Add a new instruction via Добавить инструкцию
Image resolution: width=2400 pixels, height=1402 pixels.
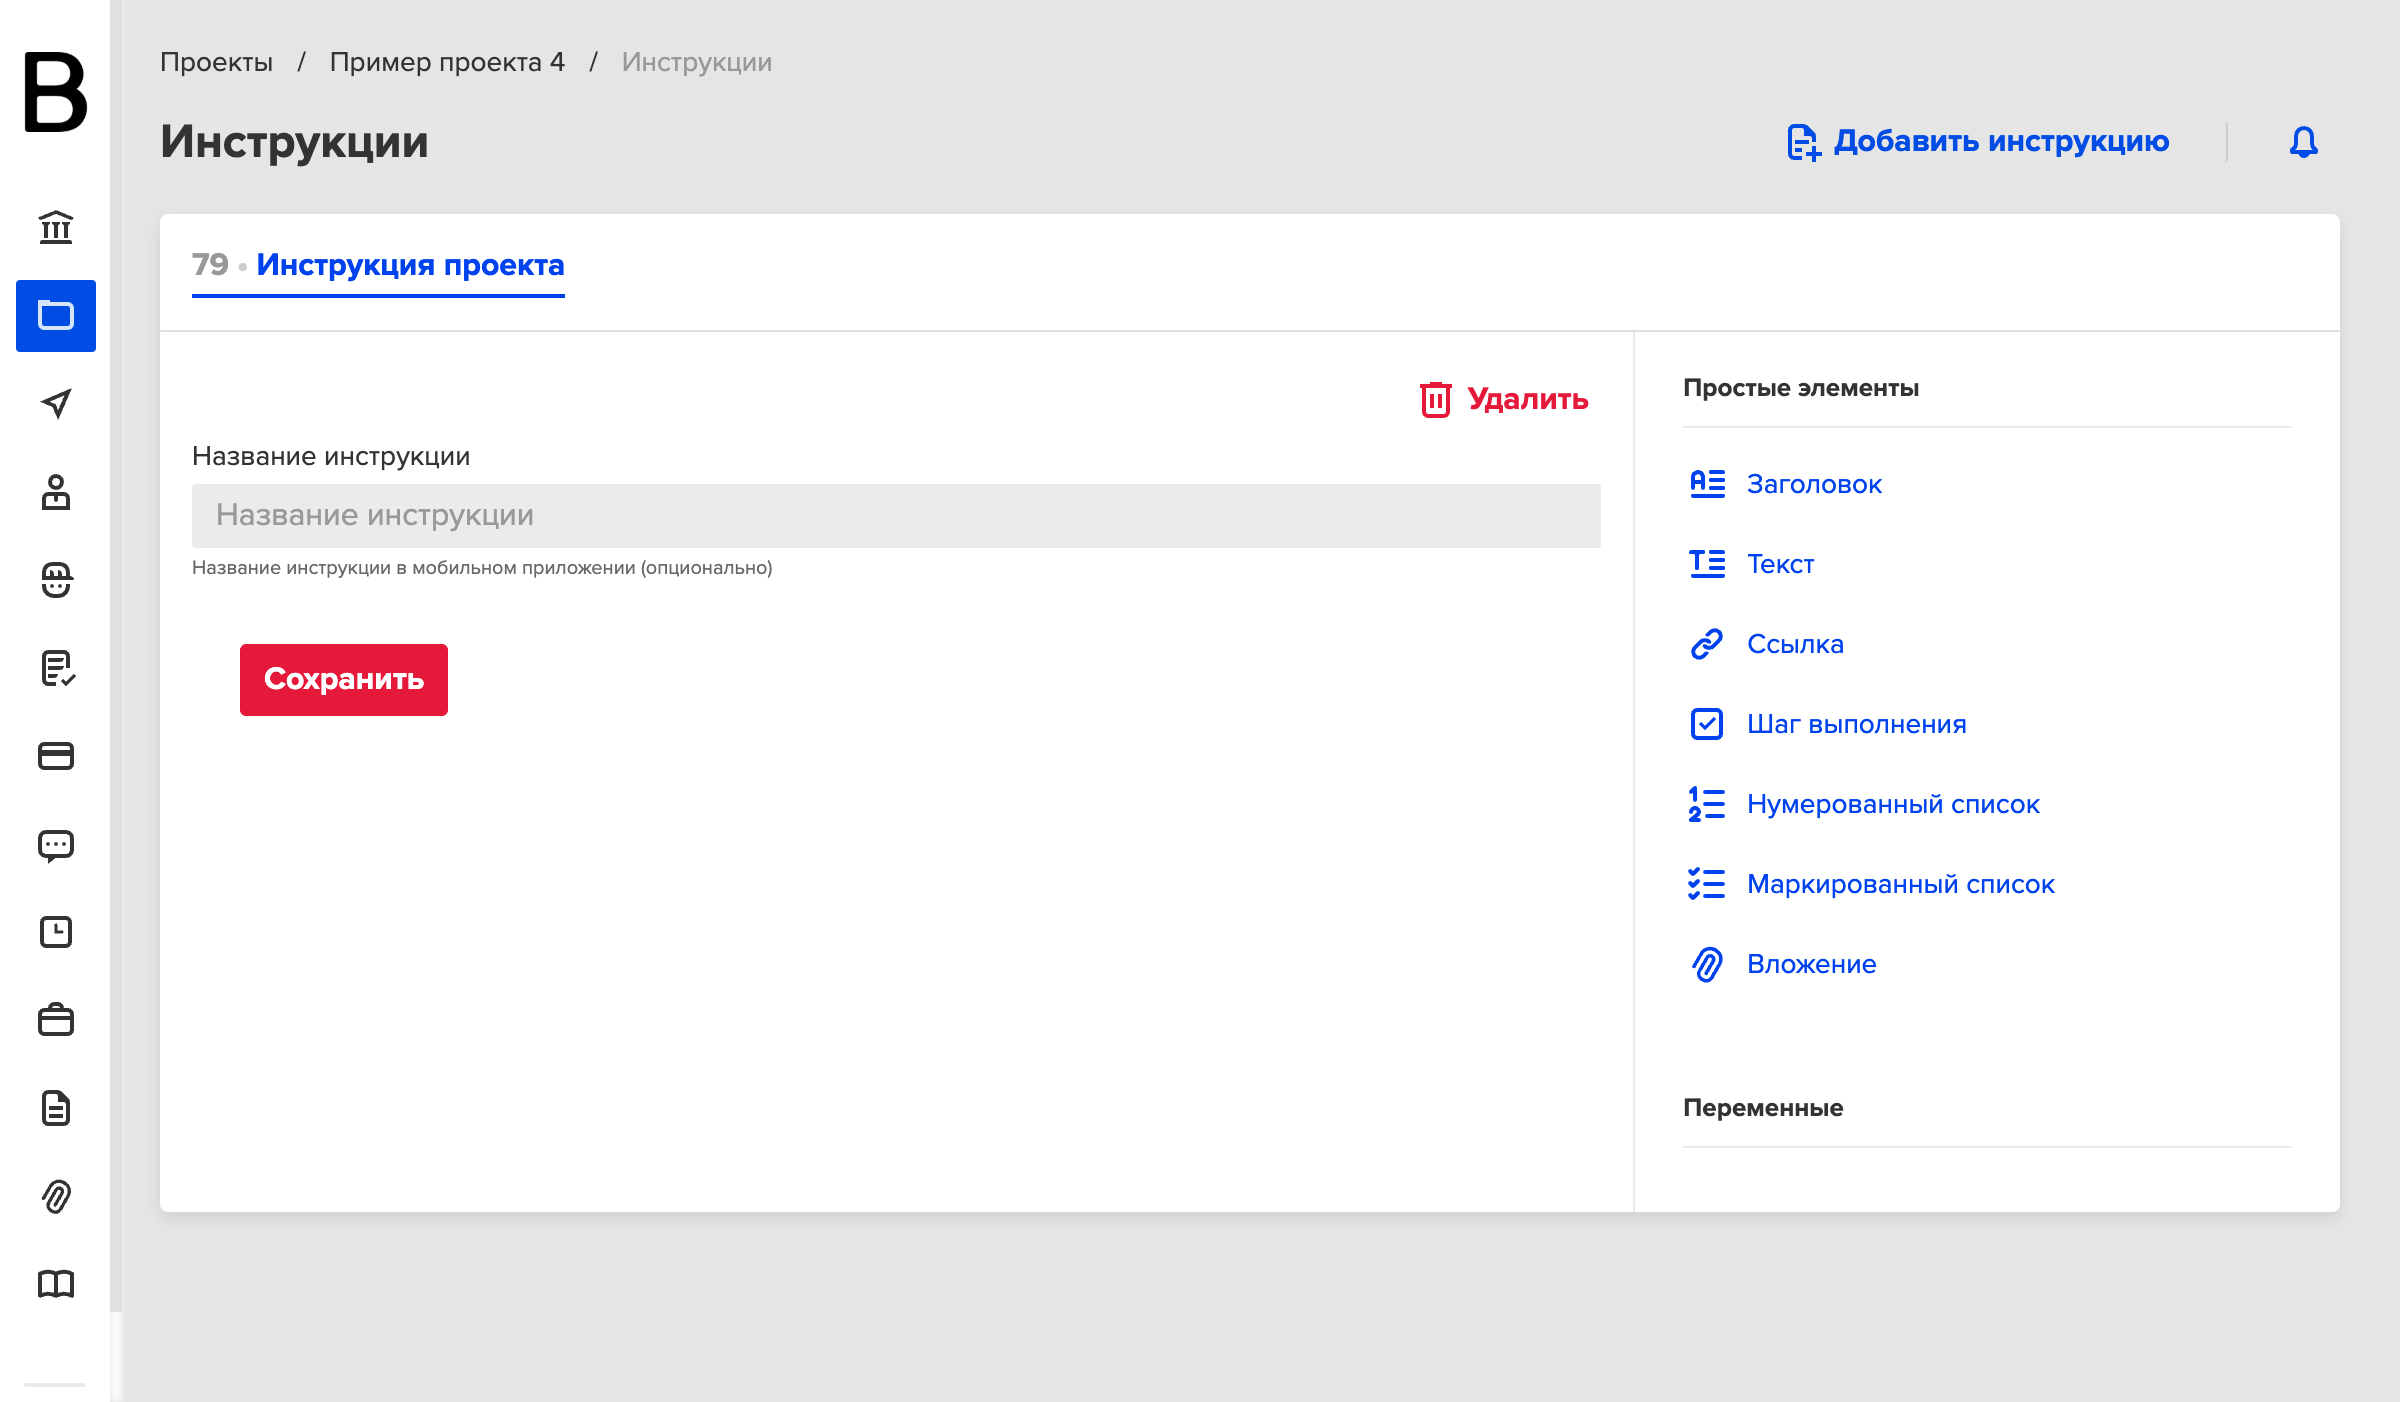coord(1978,142)
